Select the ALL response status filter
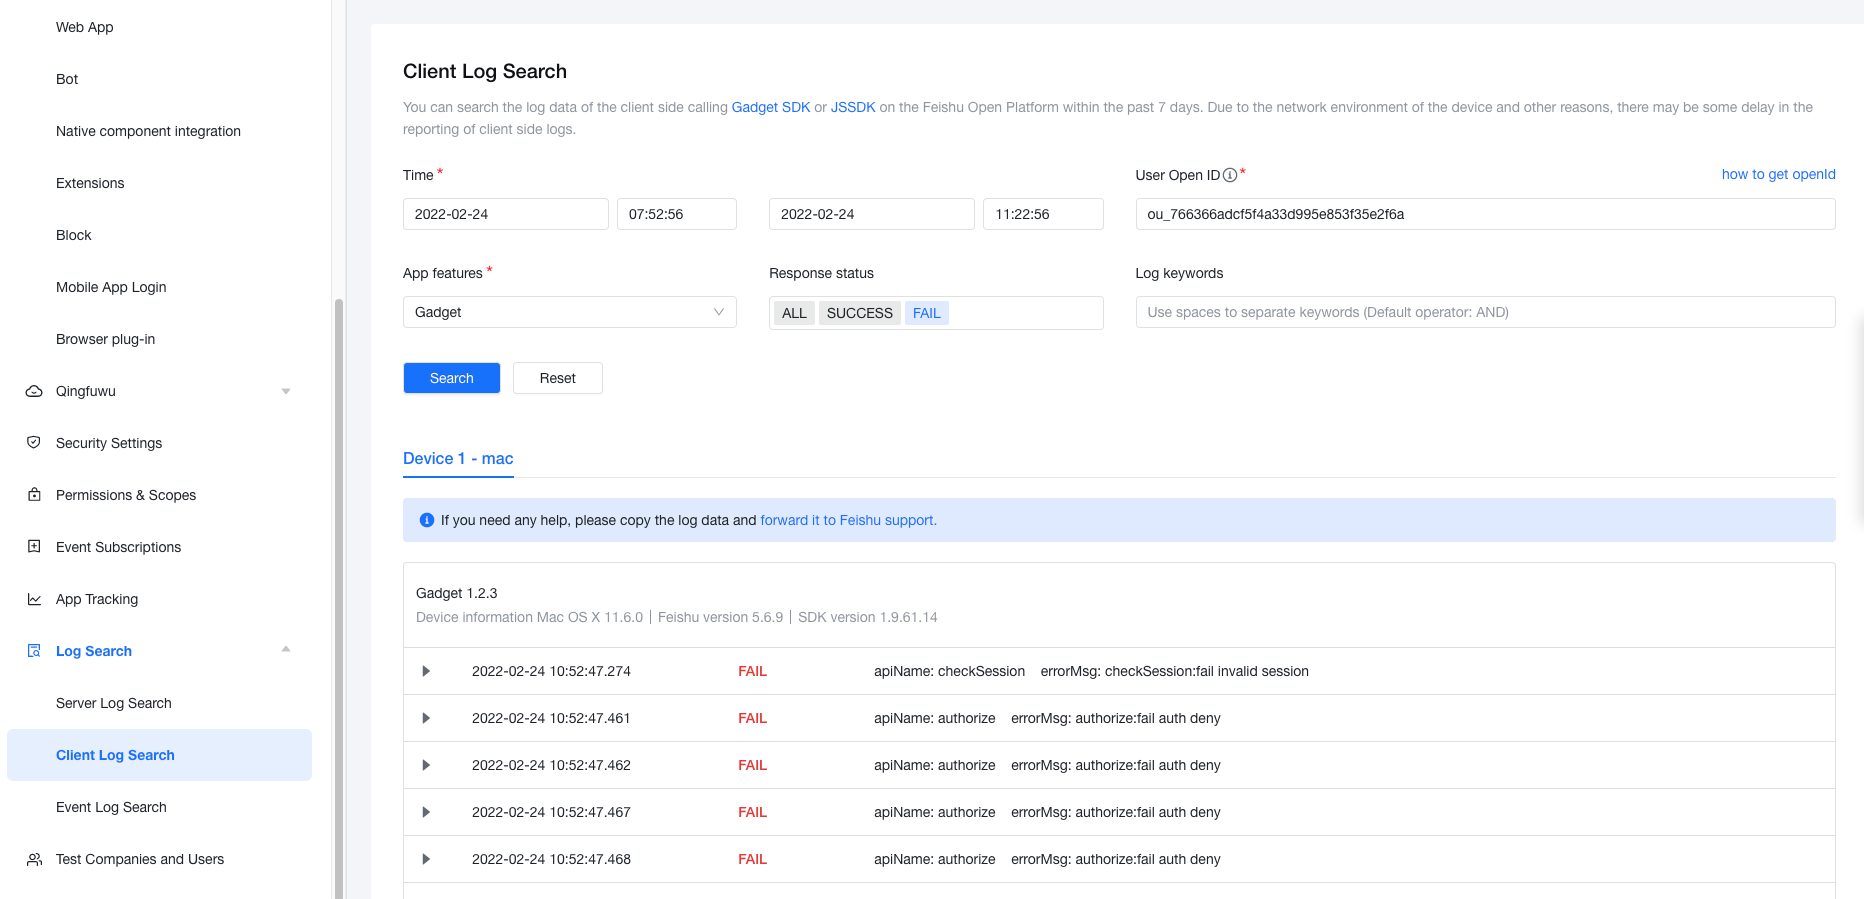Image resolution: width=1864 pixels, height=899 pixels. [794, 313]
